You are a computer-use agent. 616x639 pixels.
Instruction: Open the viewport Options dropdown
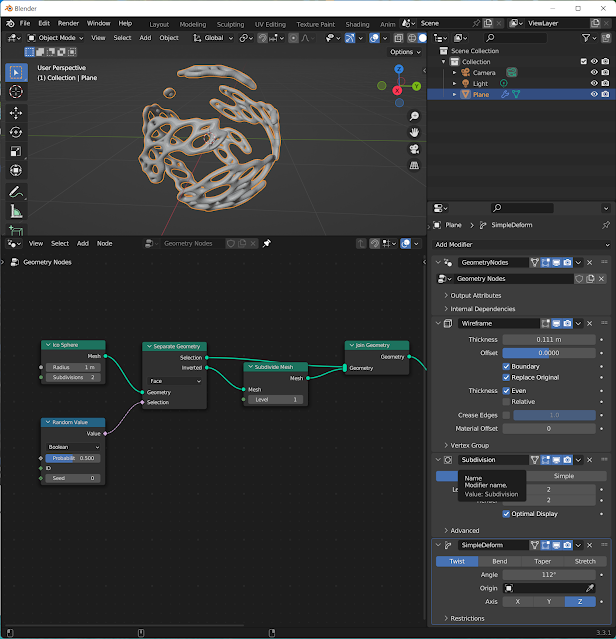click(x=405, y=52)
